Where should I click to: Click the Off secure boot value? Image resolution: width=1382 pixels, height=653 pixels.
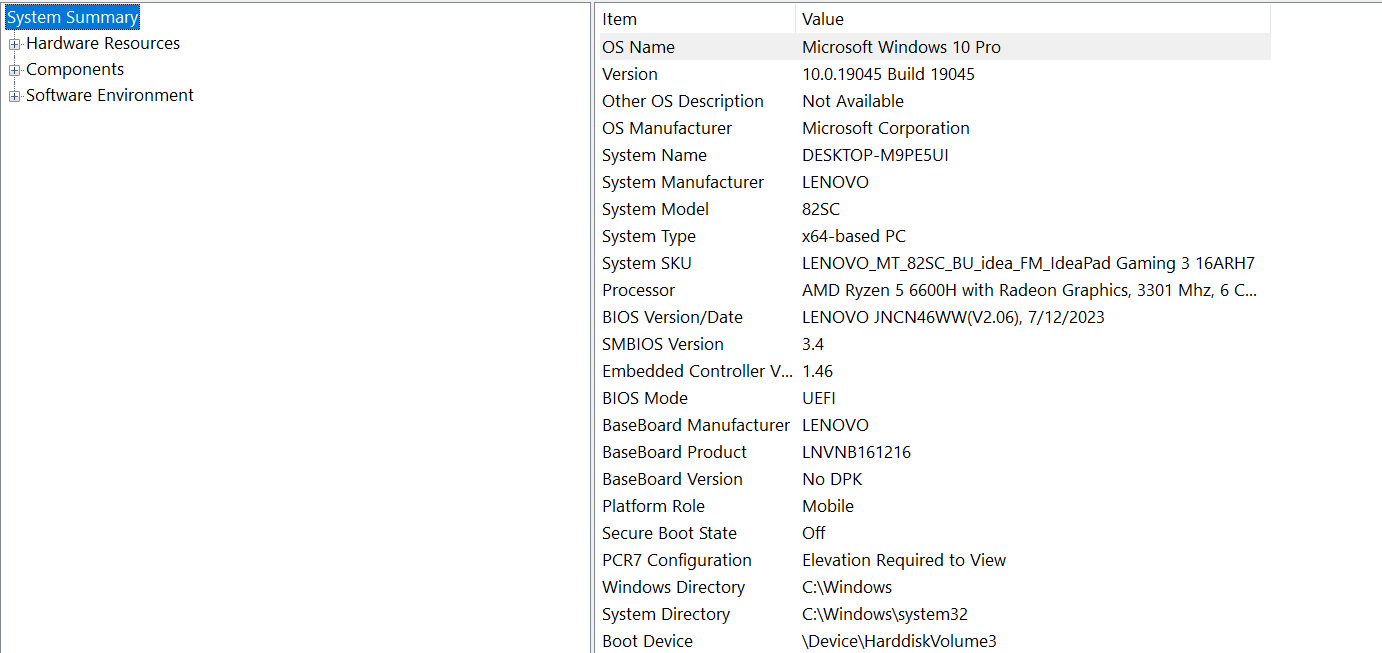coord(814,533)
